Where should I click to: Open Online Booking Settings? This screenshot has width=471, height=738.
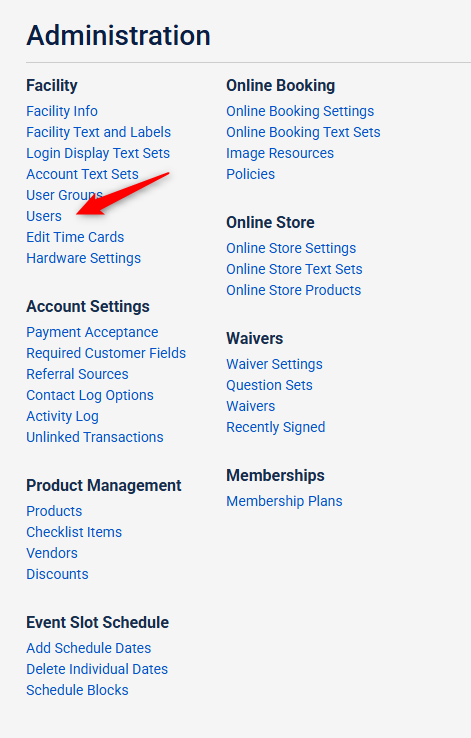pos(300,111)
